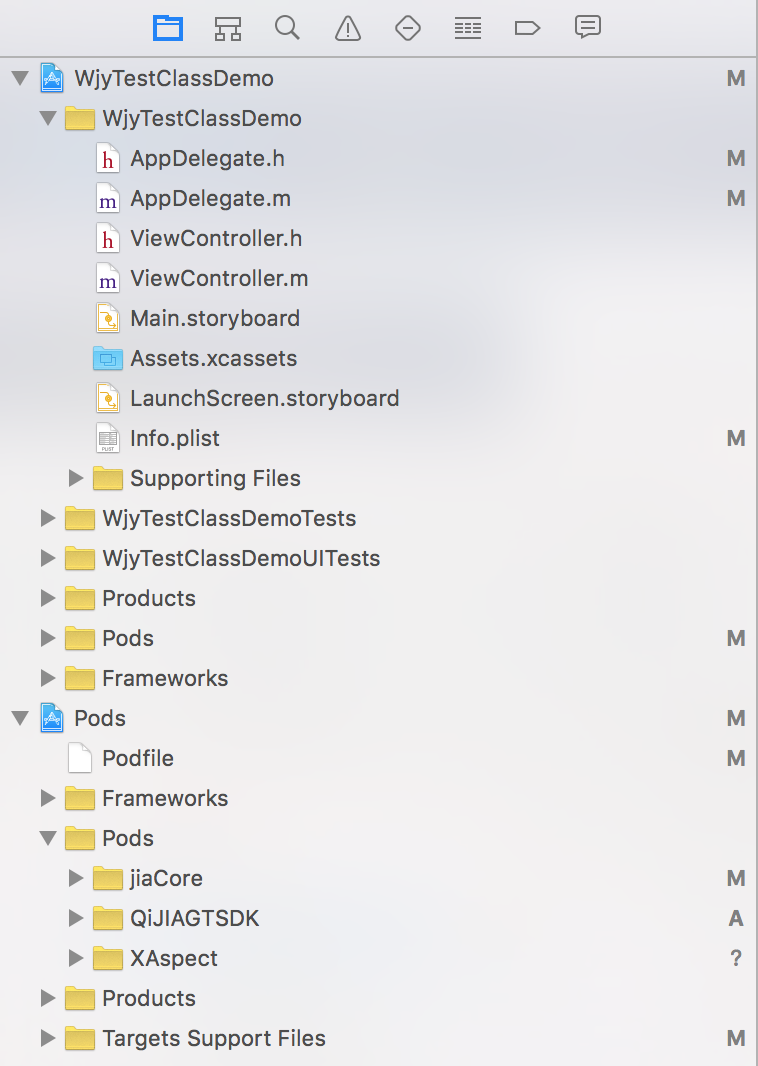
Task: Open the Breakpoint navigator
Action: click(527, 28)
